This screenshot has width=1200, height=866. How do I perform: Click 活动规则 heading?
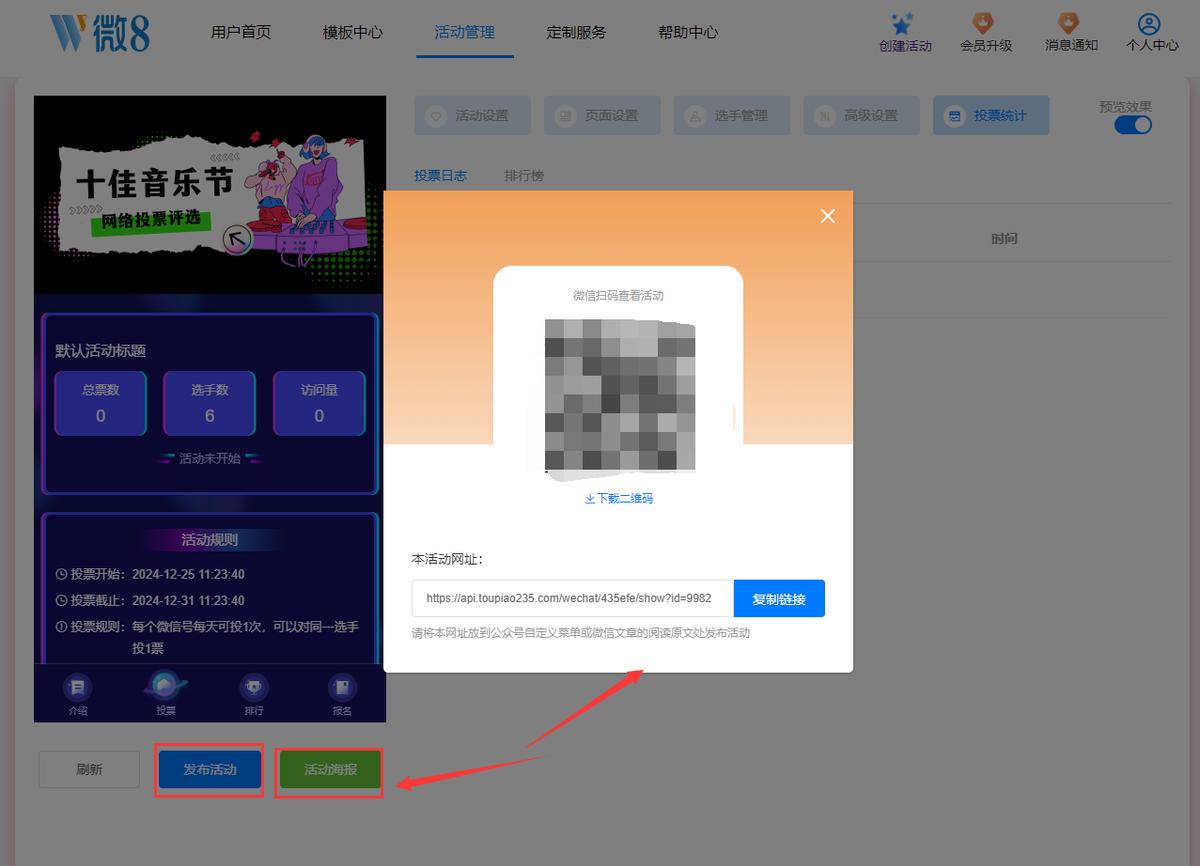pos(209,540)
